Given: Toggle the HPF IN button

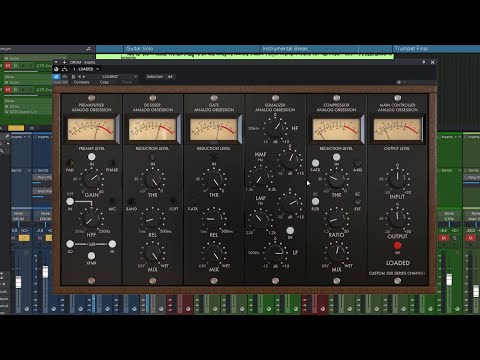Looking at the screenshot, I should click(70, 202).
